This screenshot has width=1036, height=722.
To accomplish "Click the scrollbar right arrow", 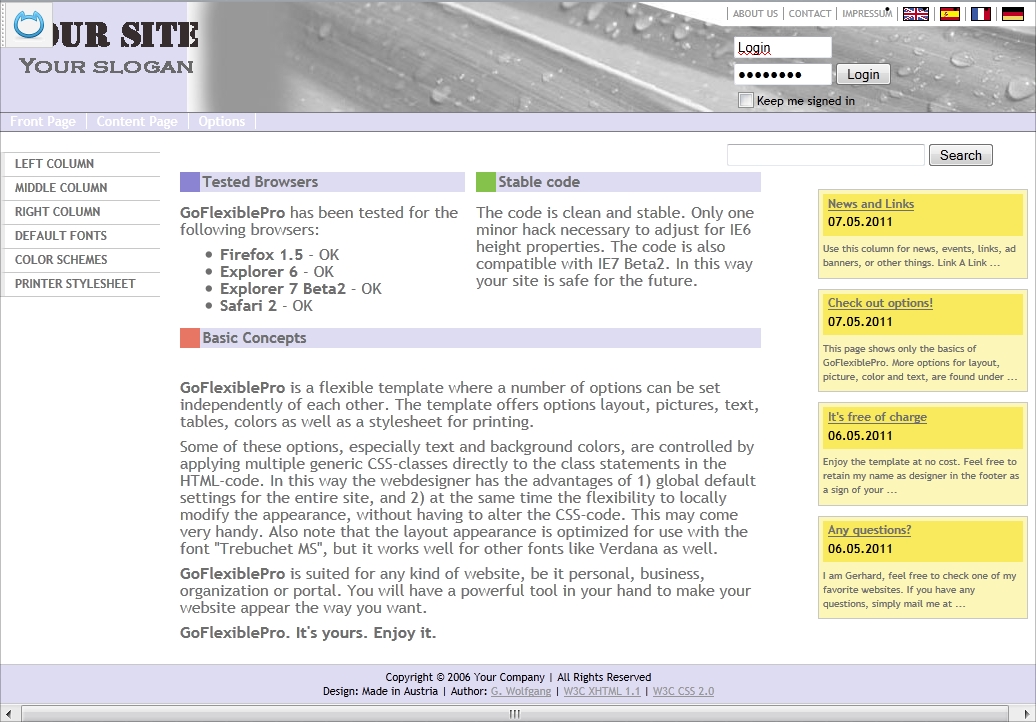I will pos(1027,713).
